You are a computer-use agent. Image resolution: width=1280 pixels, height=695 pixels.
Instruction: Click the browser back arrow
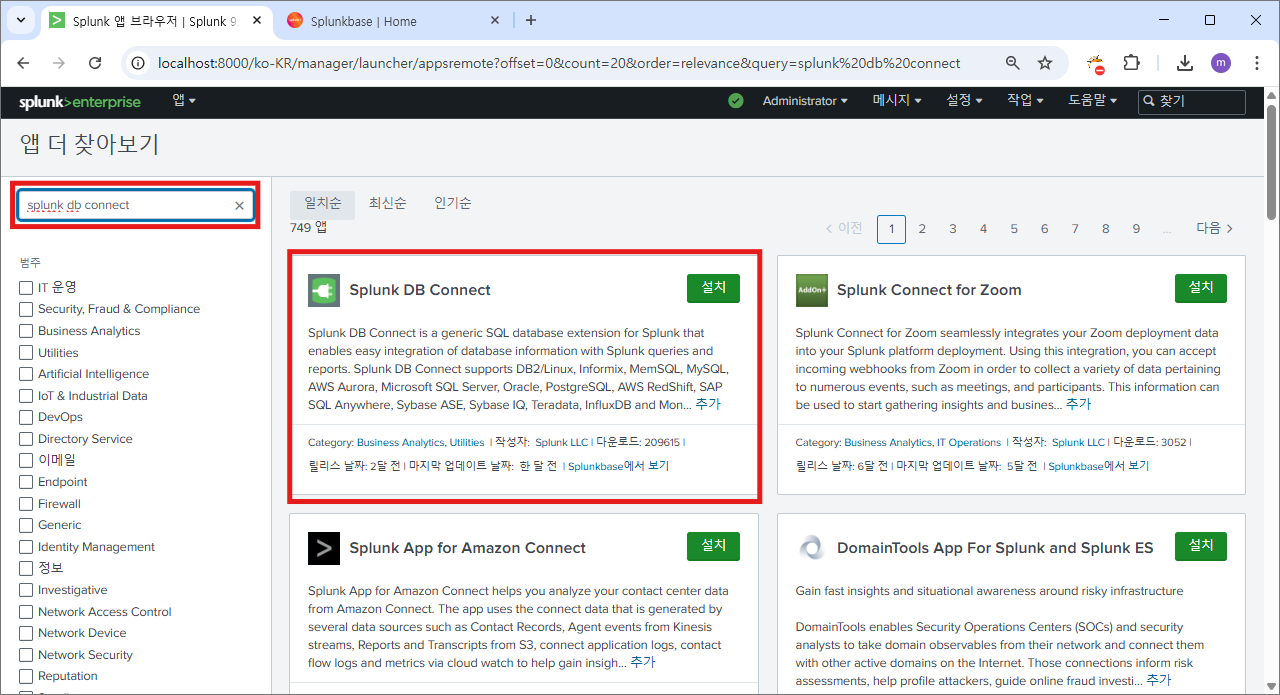tap(24, 63)
